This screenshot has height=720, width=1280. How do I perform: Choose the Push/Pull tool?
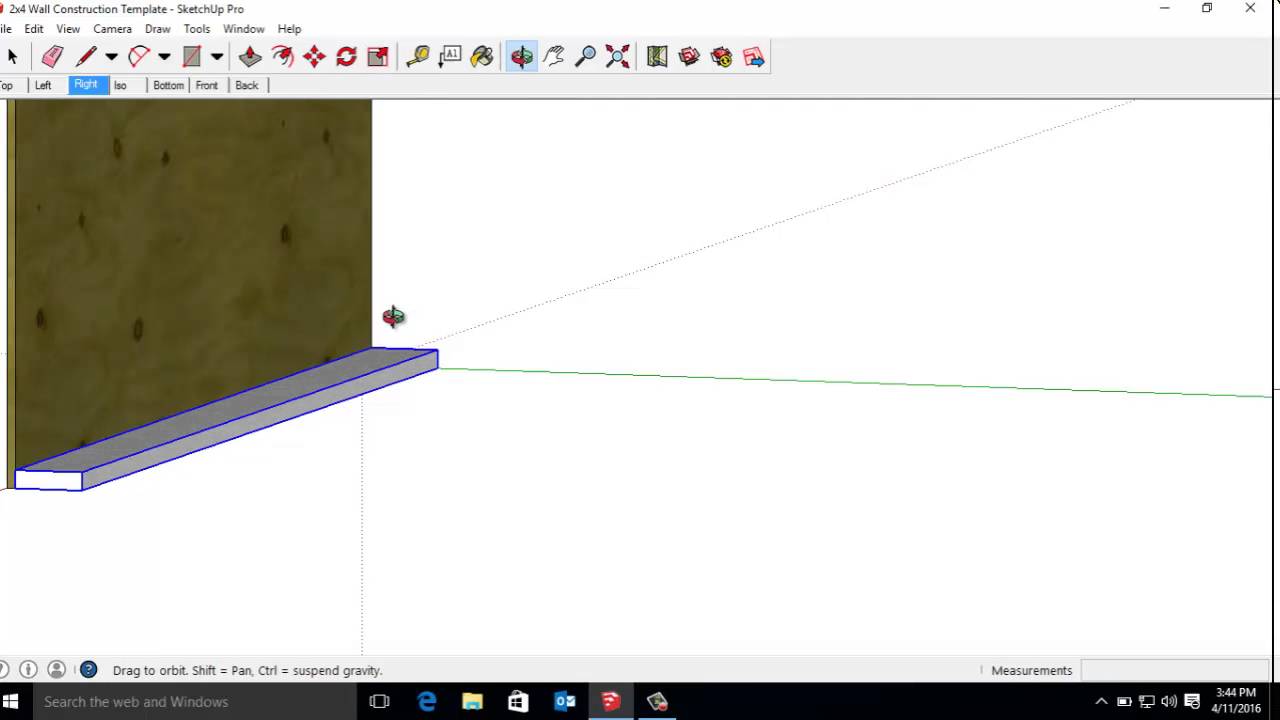[x=250, y=57]
